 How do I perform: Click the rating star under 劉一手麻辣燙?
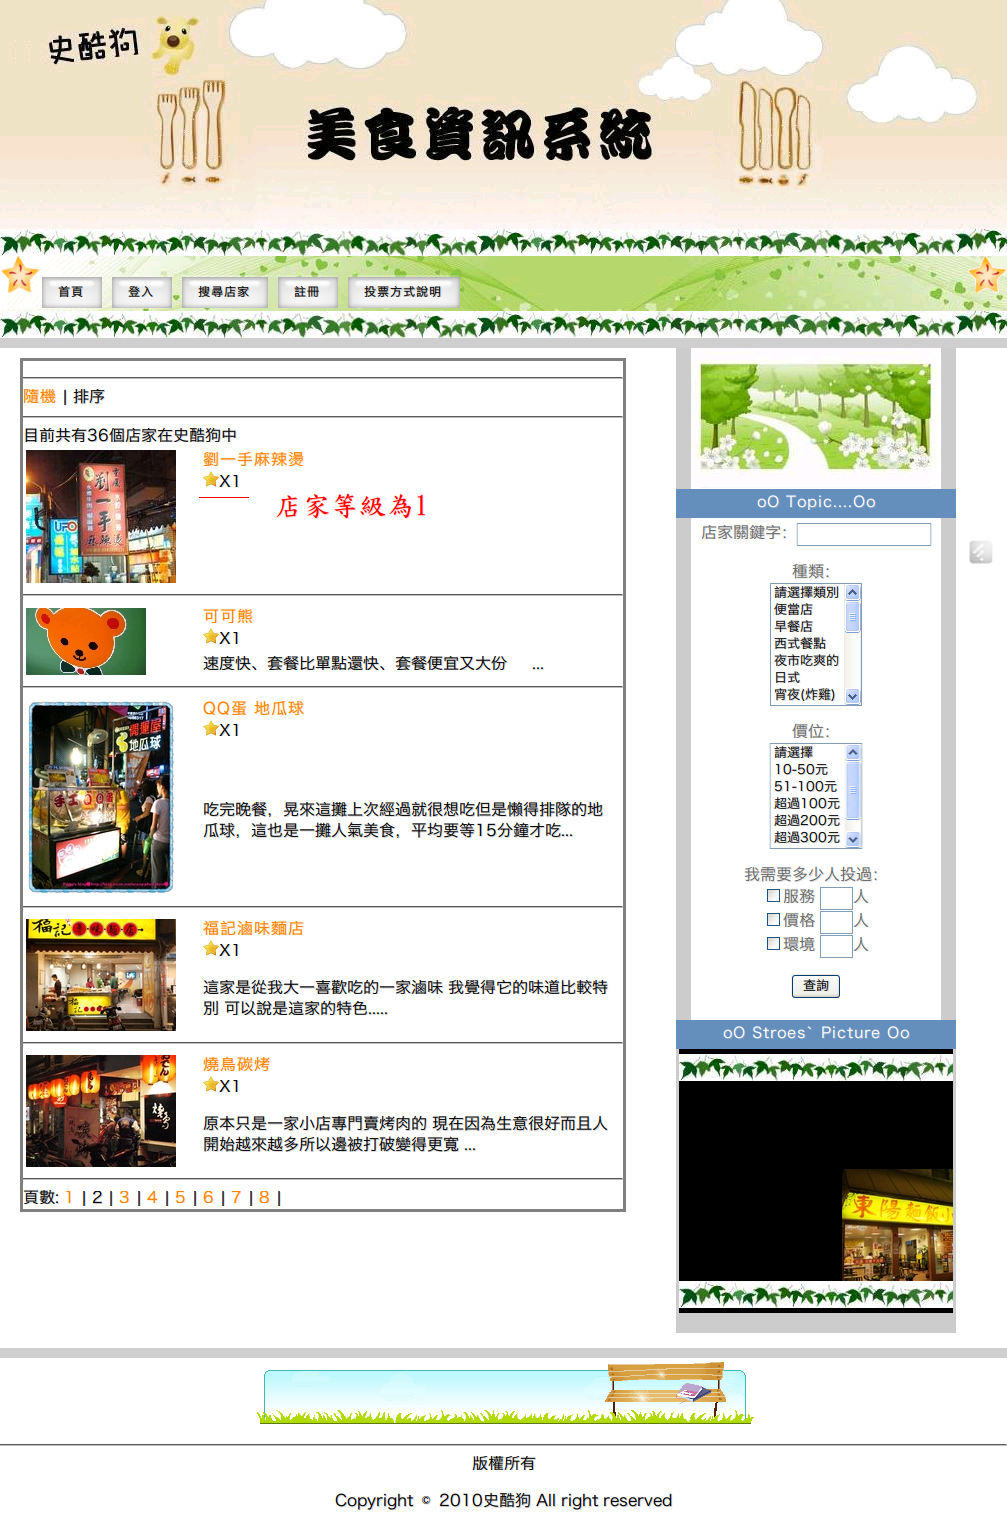click(x=211, y=480)
